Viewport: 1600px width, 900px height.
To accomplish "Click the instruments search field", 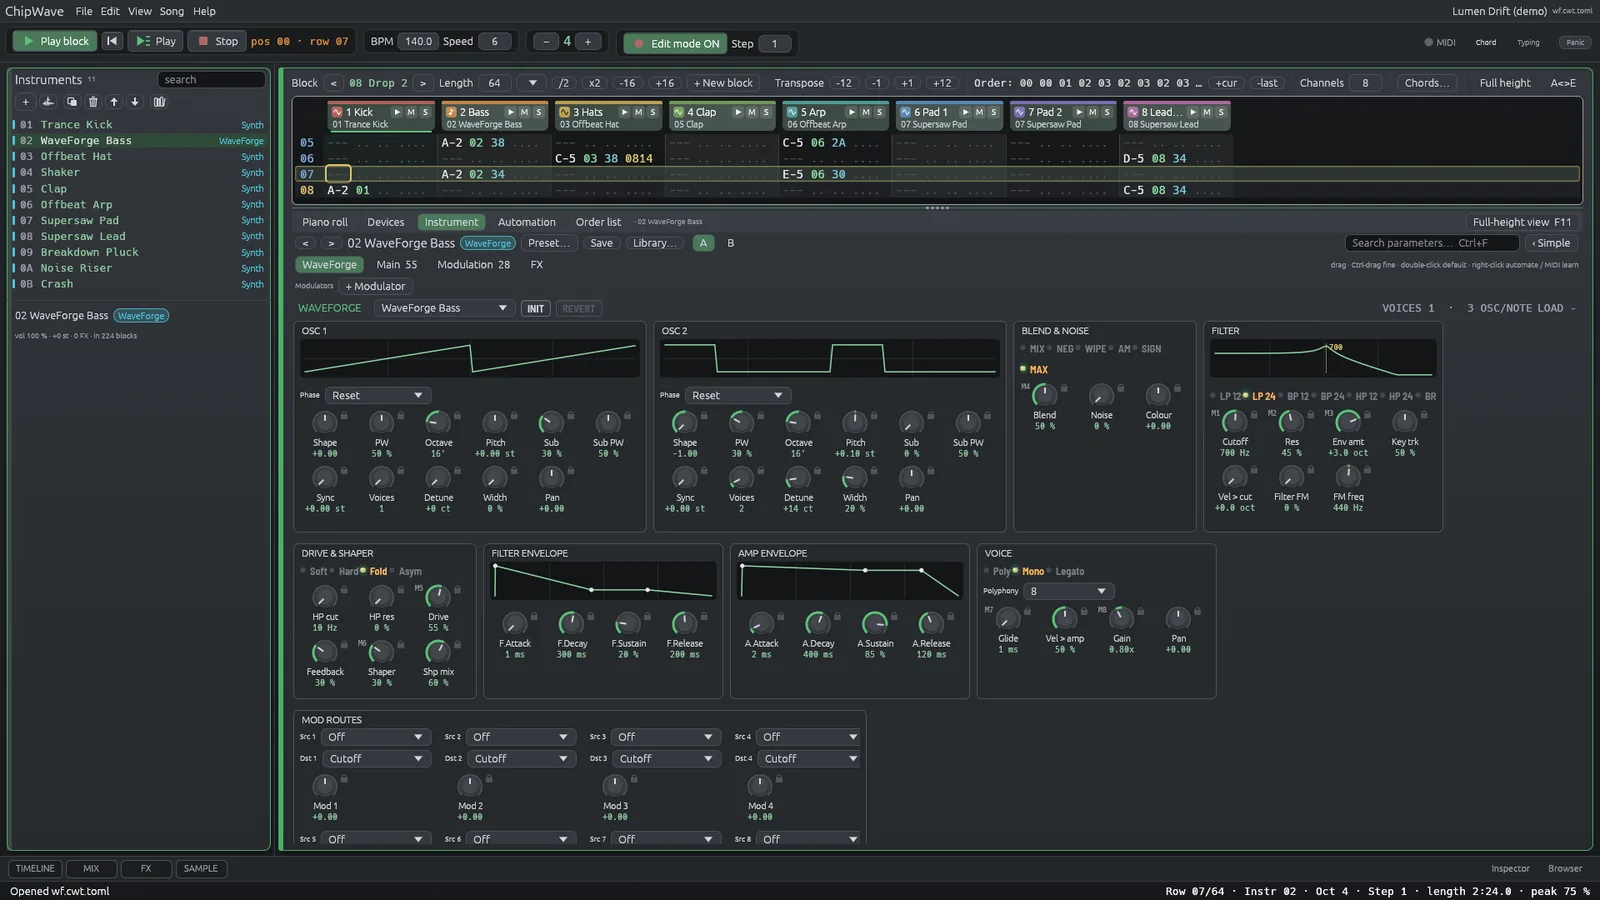I will (x=211, y=79).
